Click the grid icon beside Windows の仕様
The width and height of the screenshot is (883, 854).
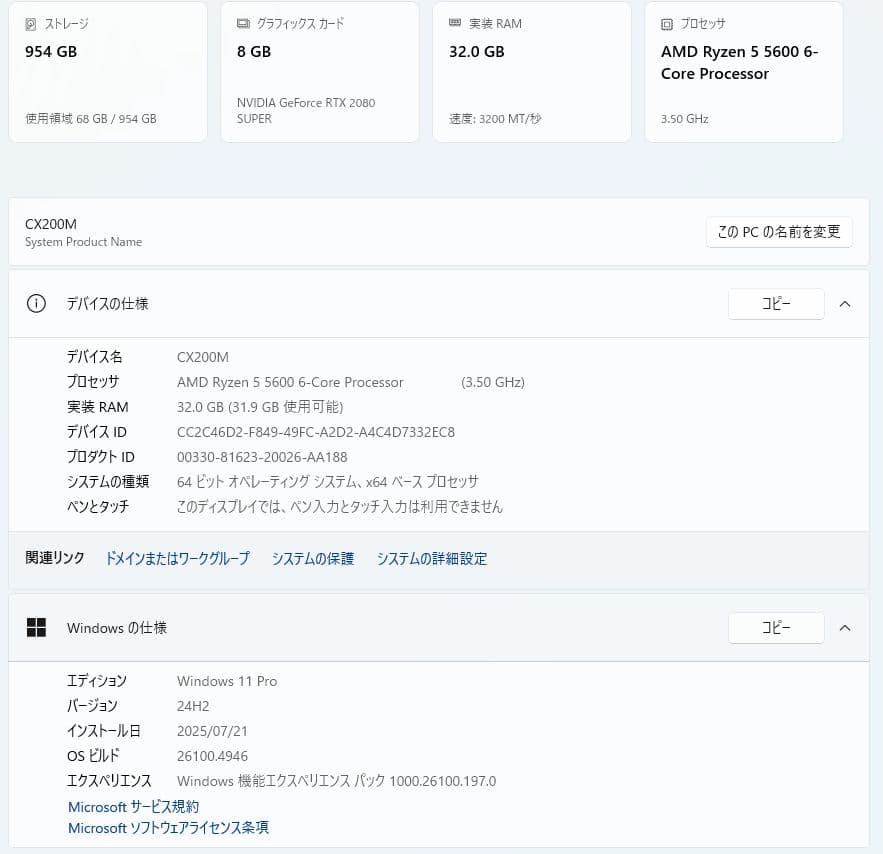[37, 628]
